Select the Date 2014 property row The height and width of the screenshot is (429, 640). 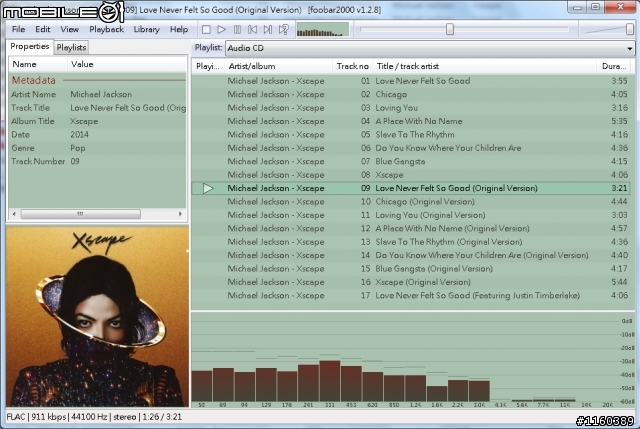[97, 135]
